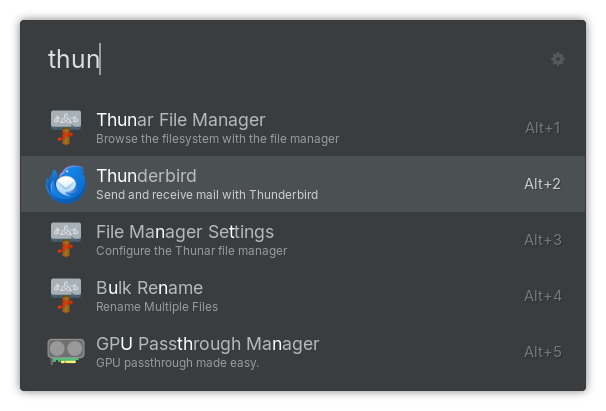606x411 pixels.
Task: Choose the Bulk Rename result title
Action: 149,288
